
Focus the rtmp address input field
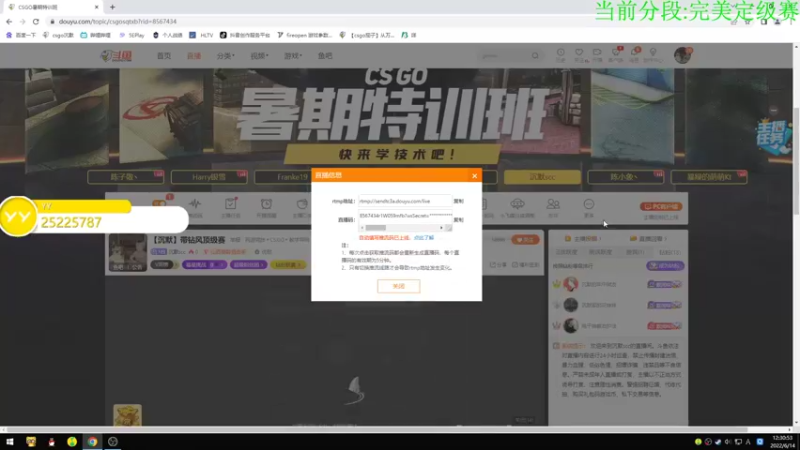tap(405, 201)
